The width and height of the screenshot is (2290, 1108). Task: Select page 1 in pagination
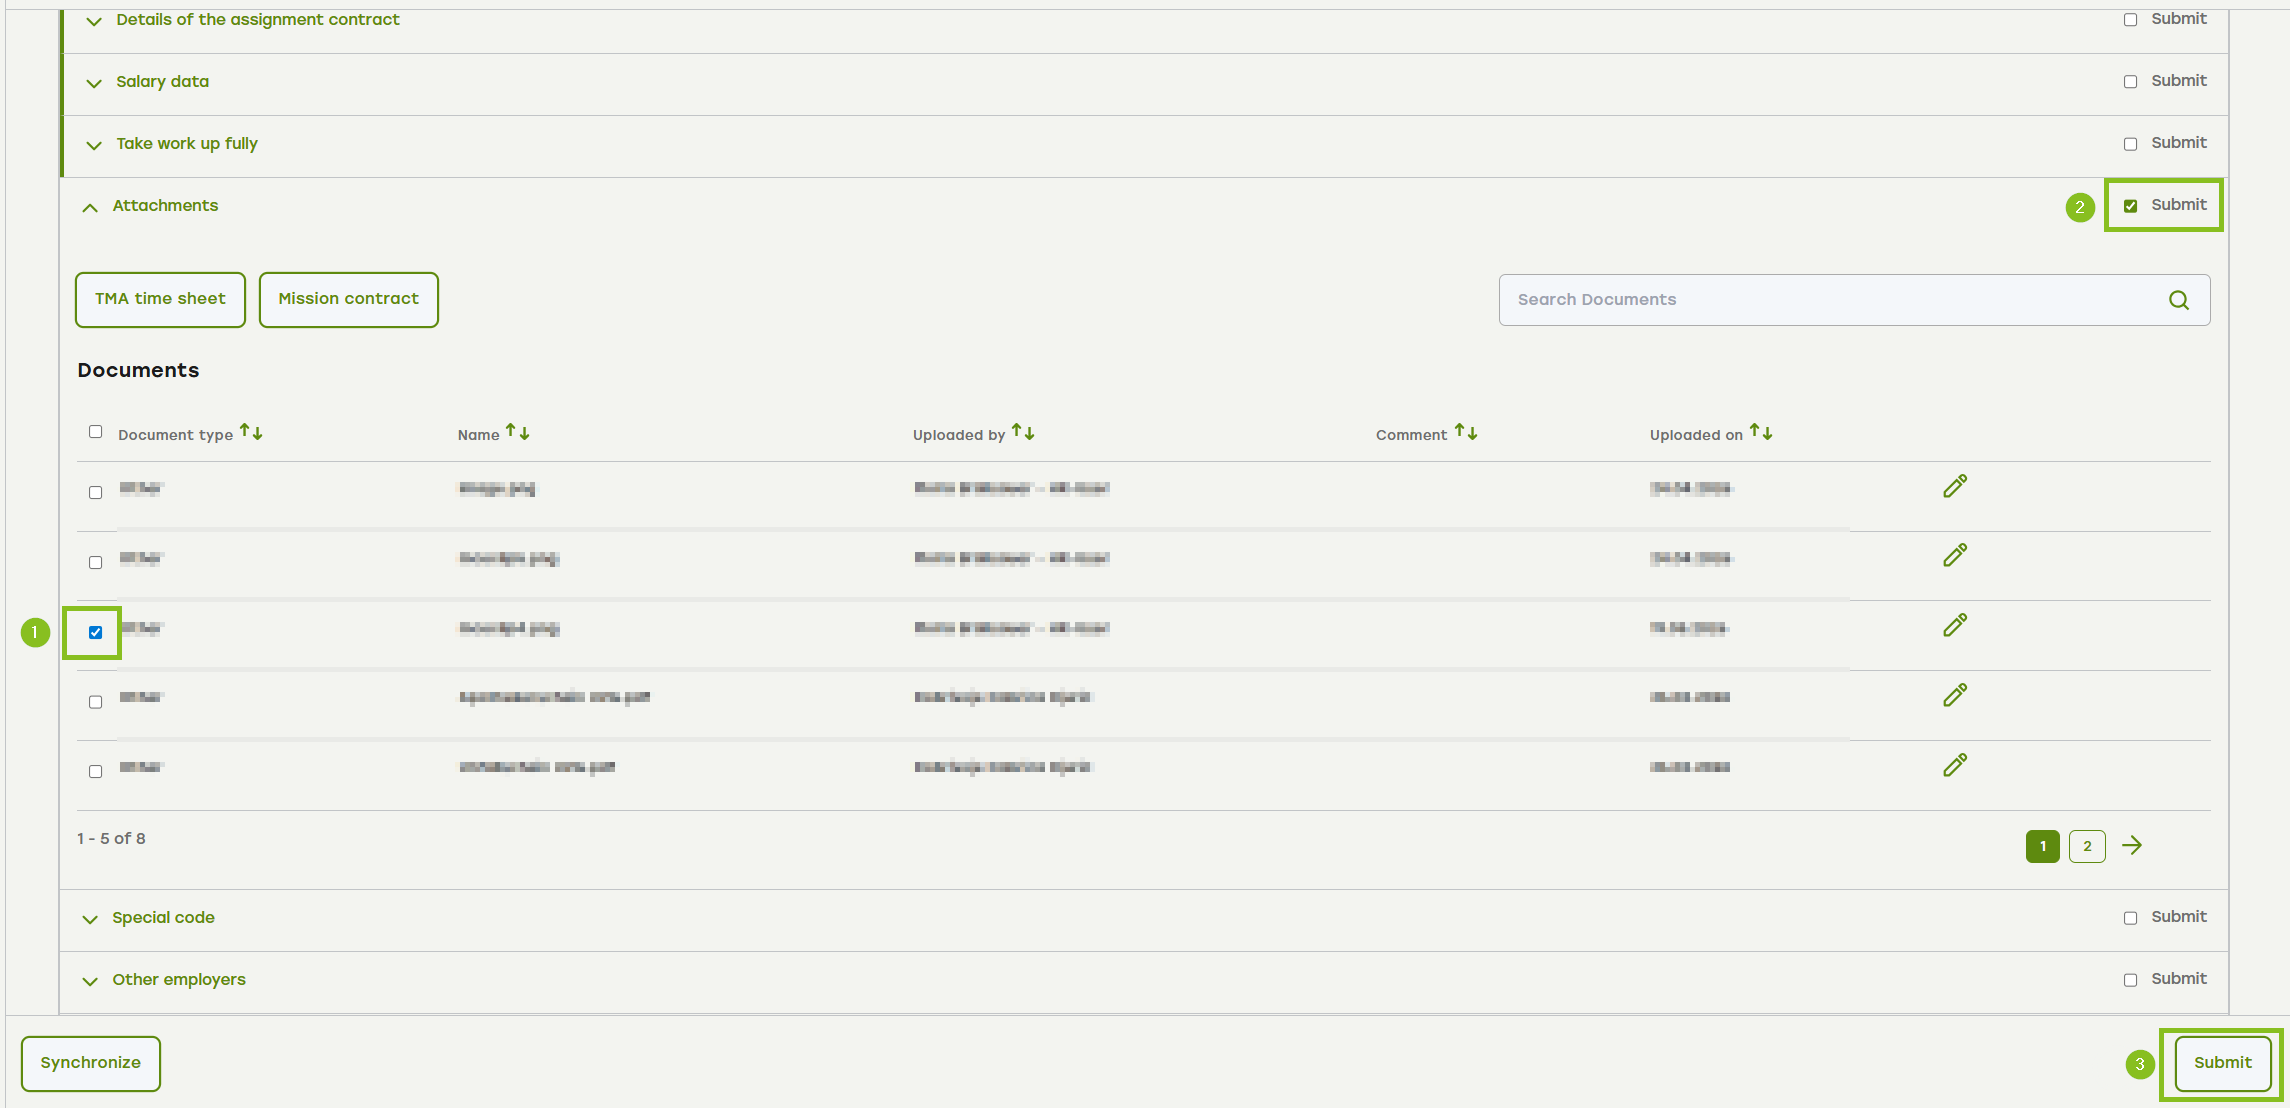(2043, 846)
